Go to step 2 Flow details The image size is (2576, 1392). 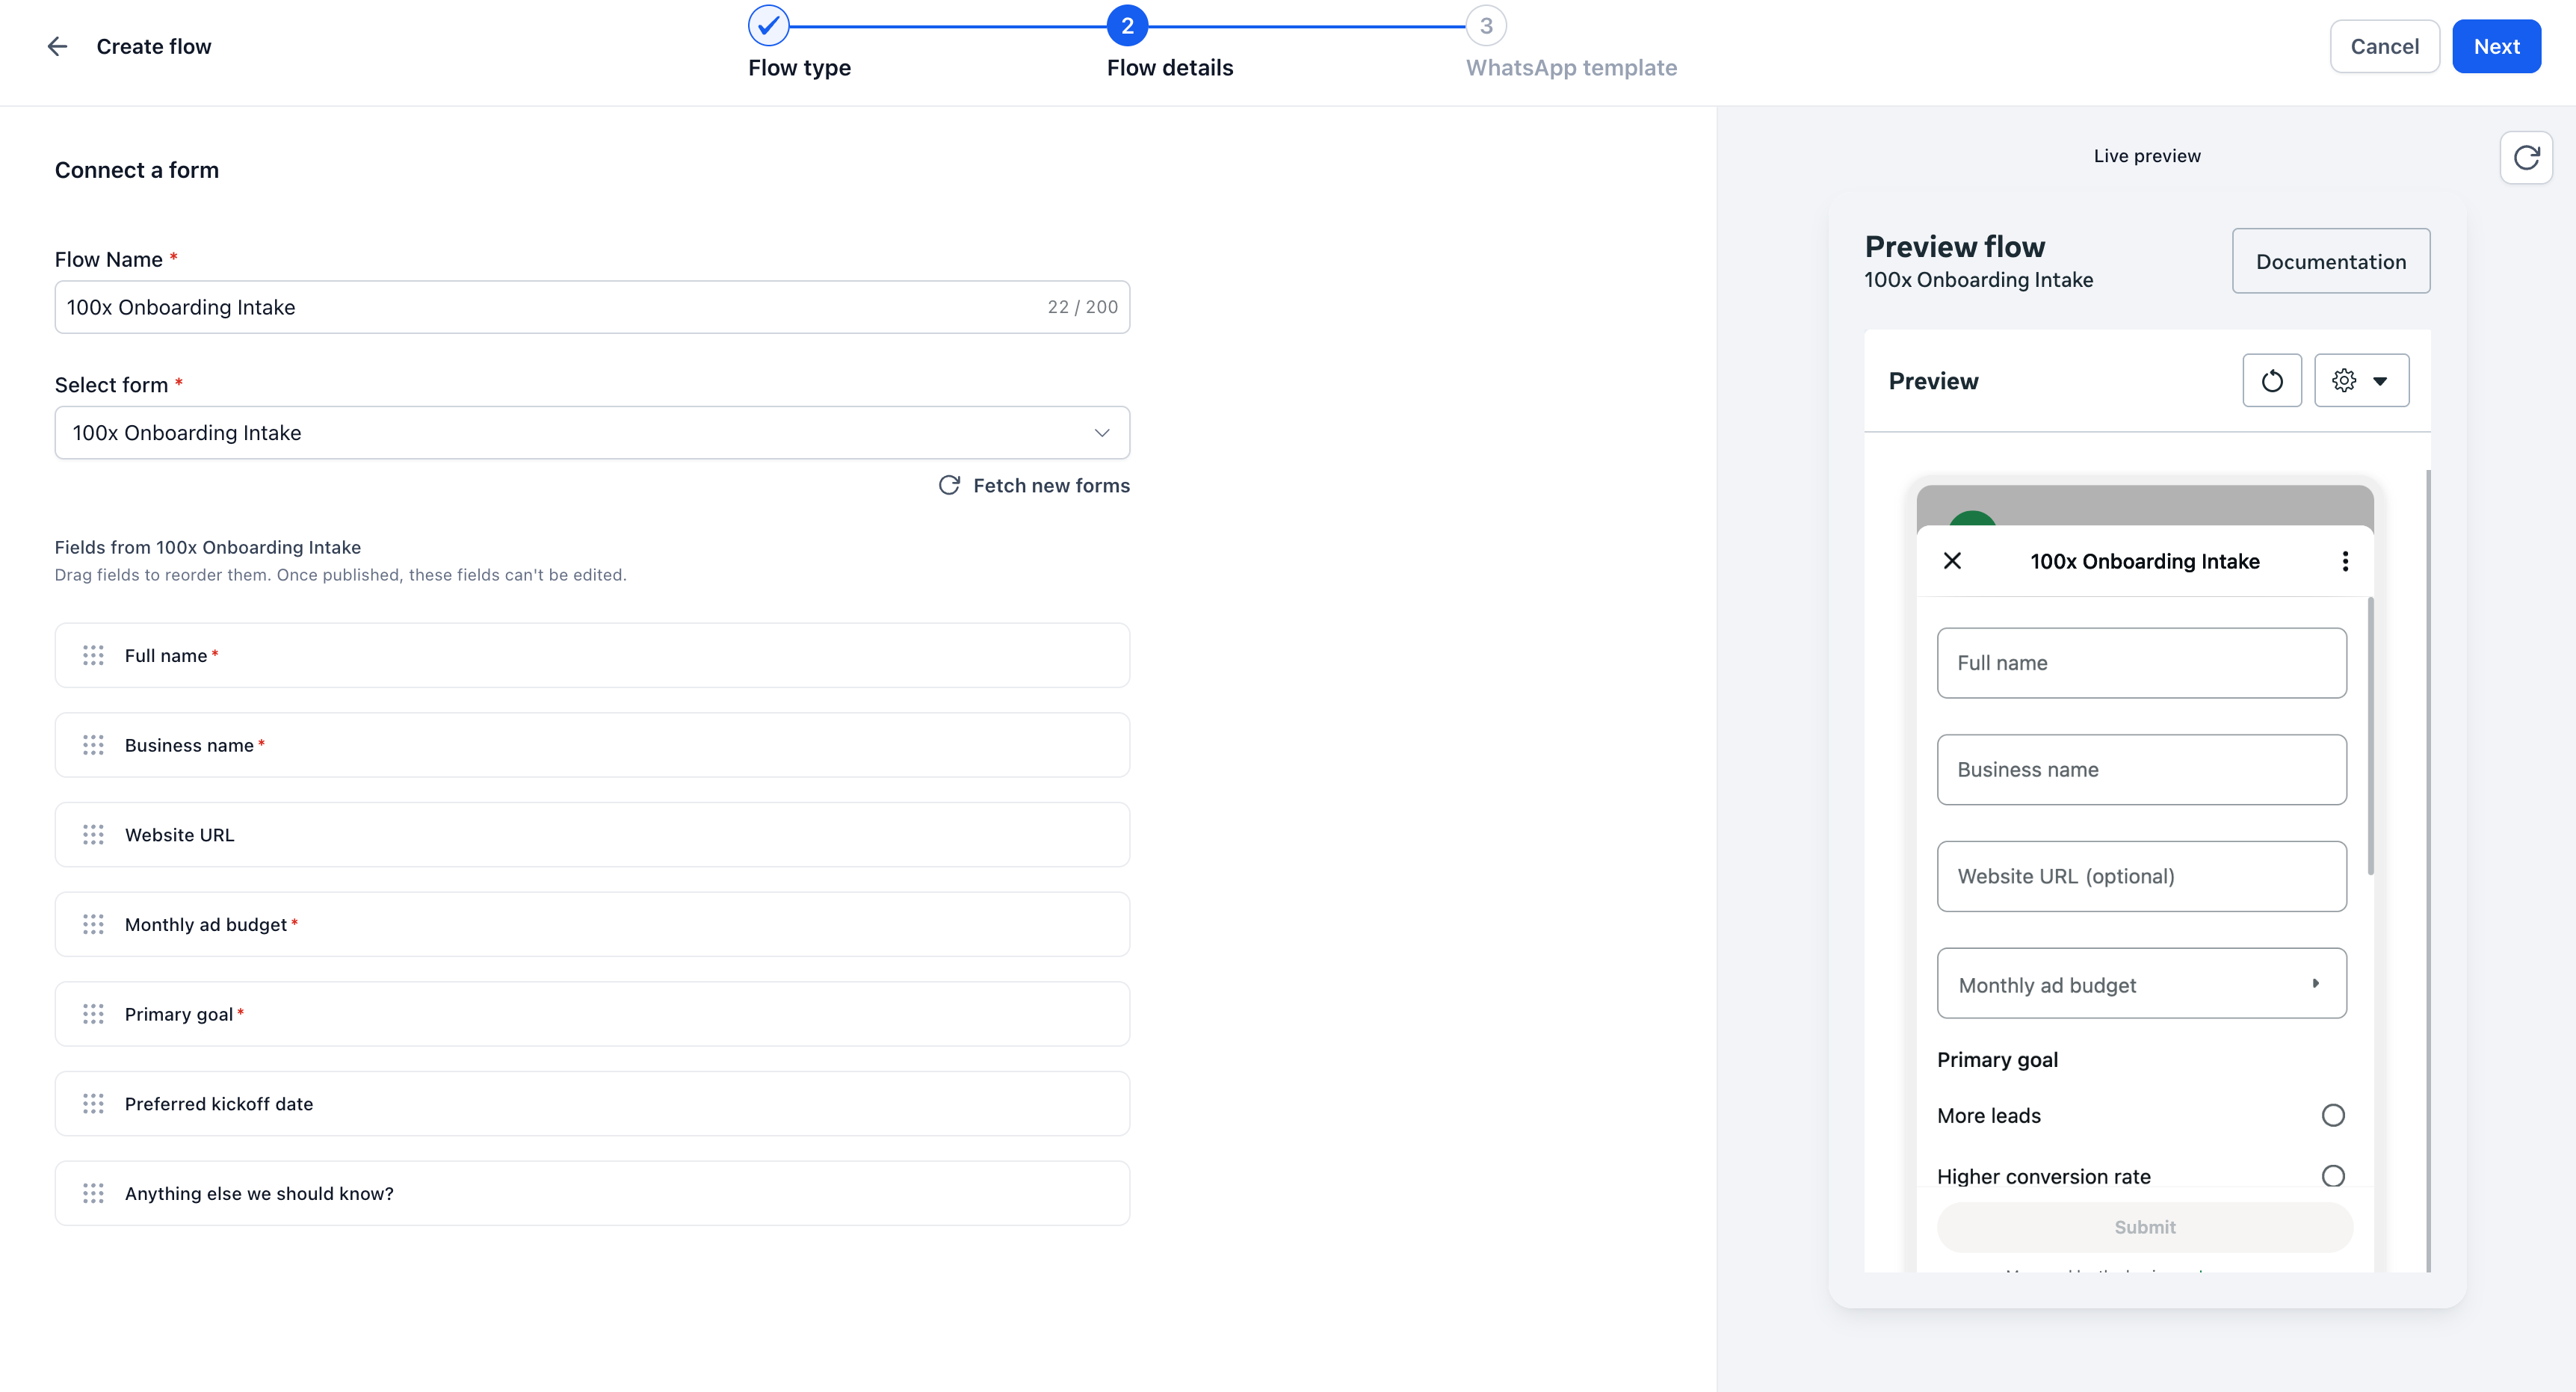pyautogui.click(x=1127, y=26)
